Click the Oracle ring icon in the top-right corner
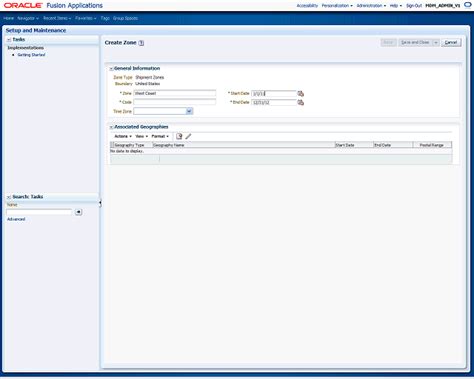Screen dimensions: 474x379 pyautogui.click(x=468, y=5)
